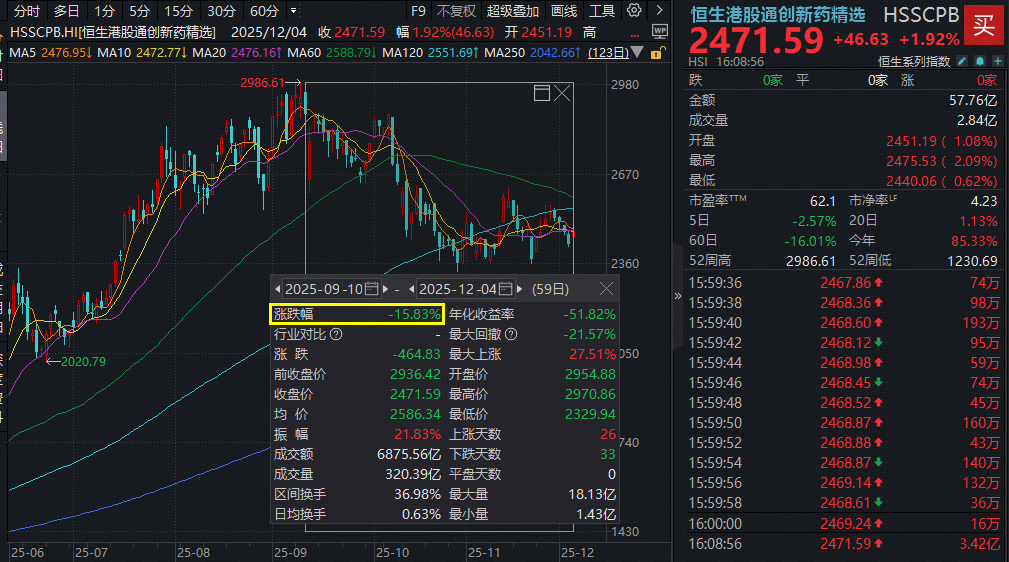The height and width of the screenshot is (562, 1009).
Task: Click the red 买 buy button
Action: pyautogui.click(x=983, y=25)
